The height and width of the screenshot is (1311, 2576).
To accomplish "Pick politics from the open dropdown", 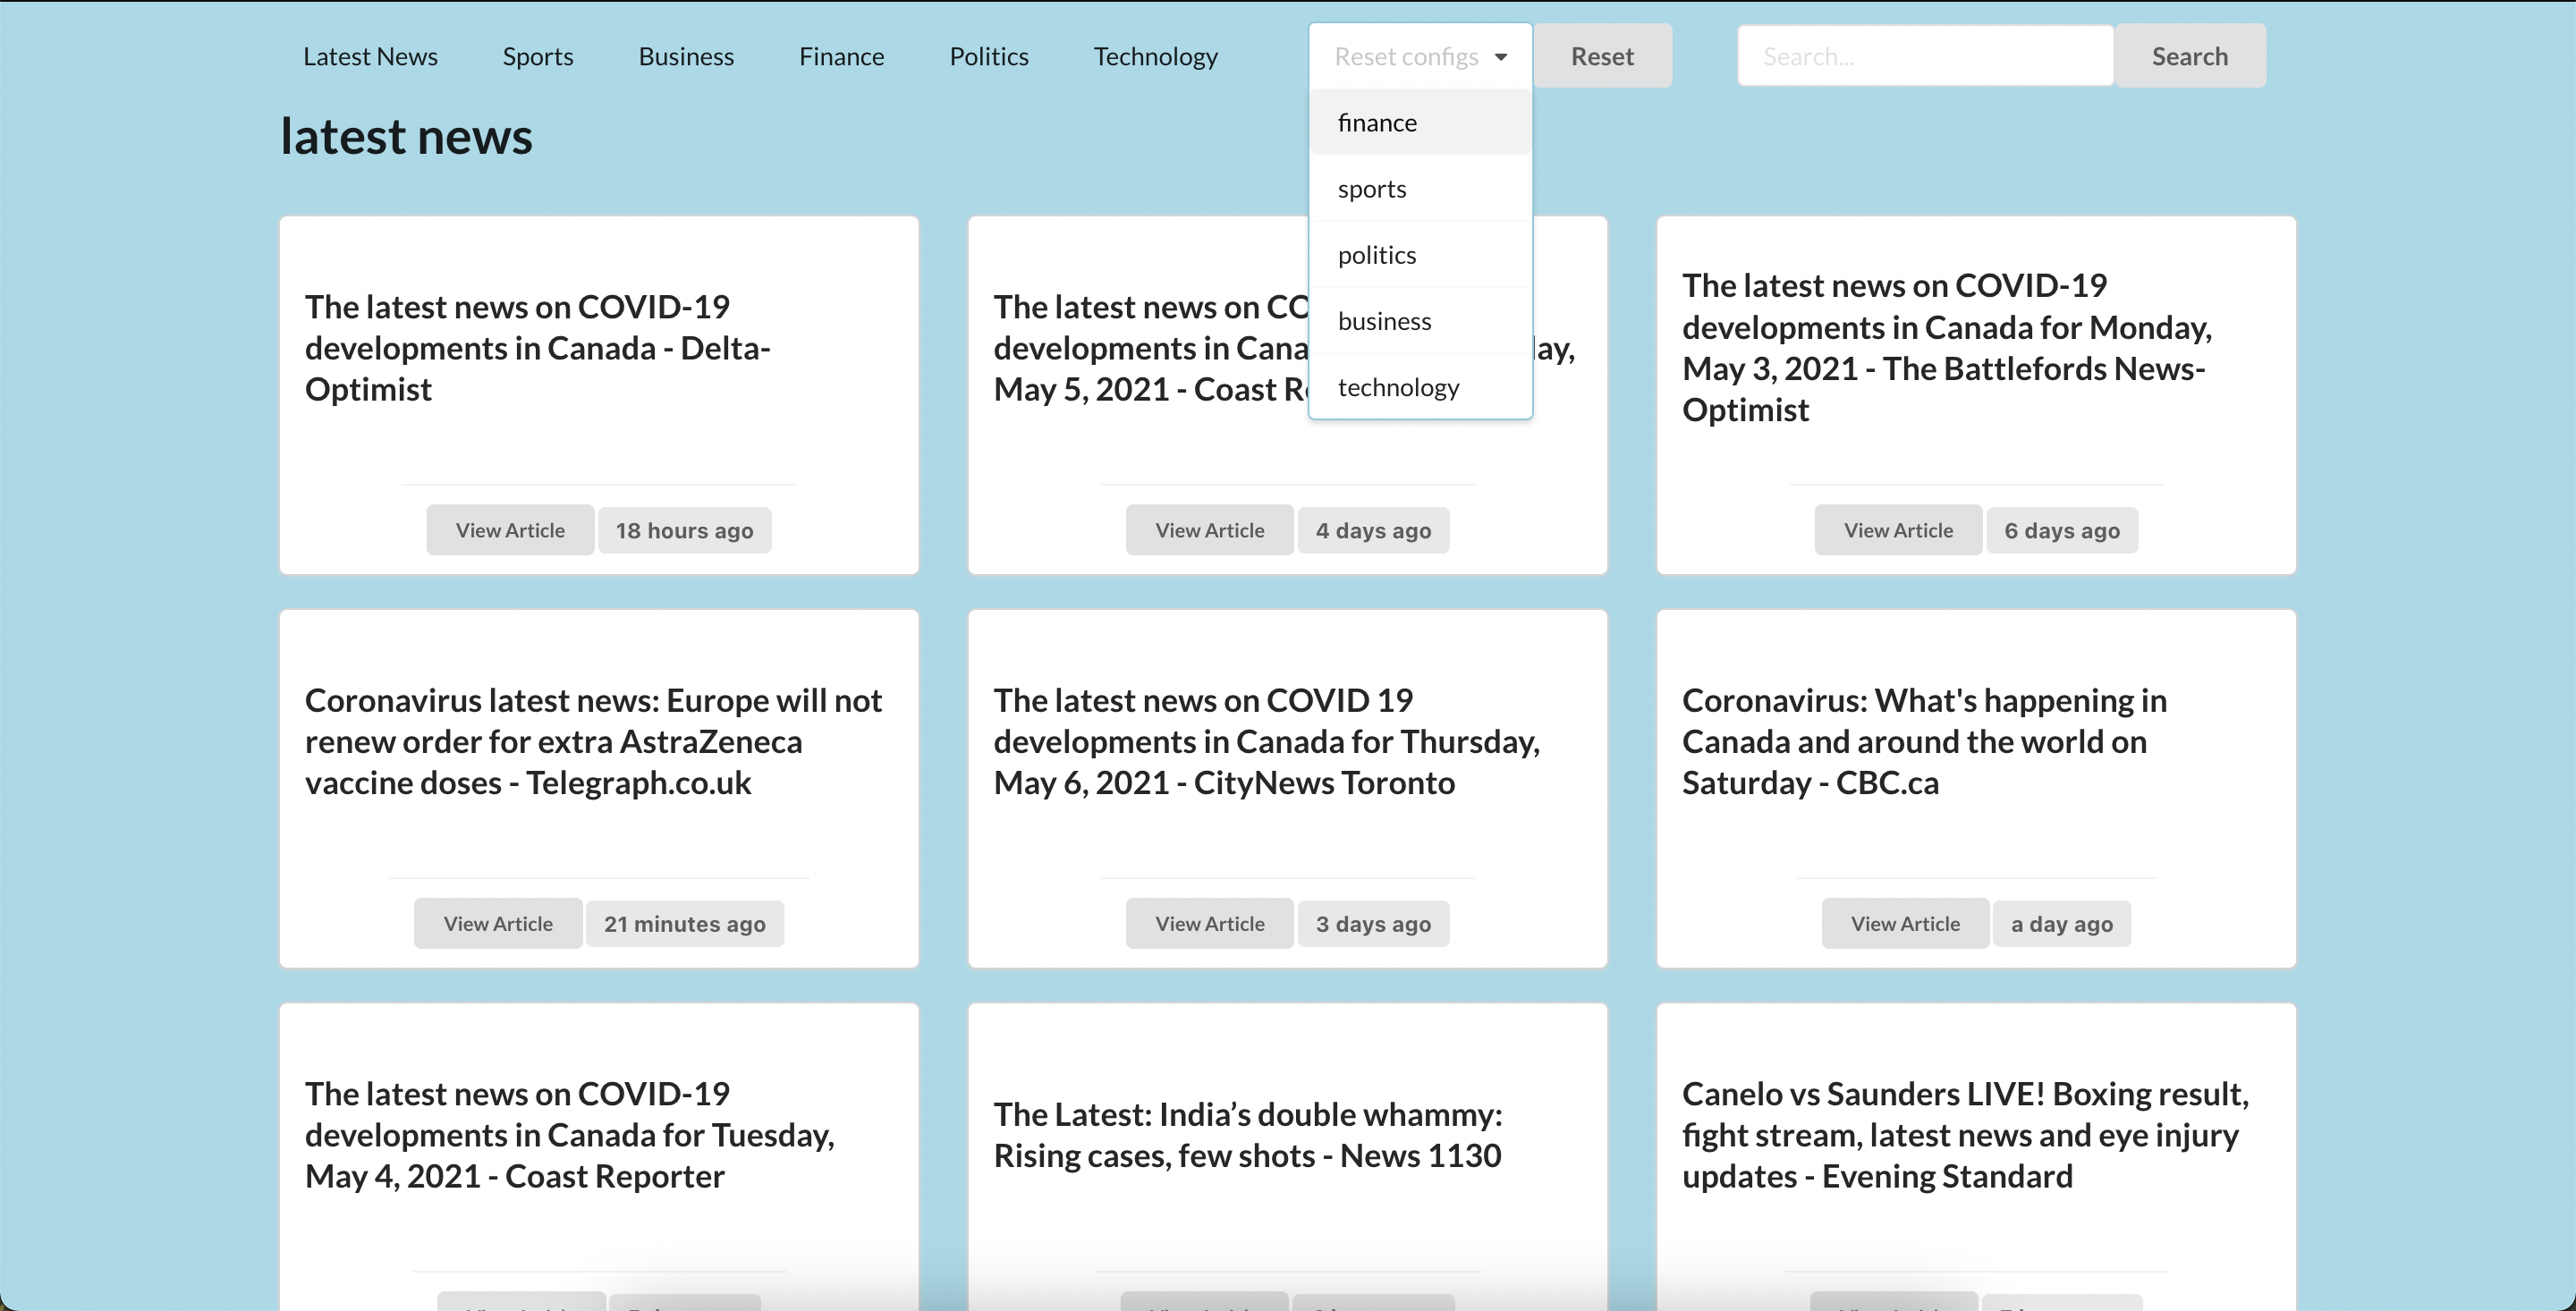I will [1419, 255].
